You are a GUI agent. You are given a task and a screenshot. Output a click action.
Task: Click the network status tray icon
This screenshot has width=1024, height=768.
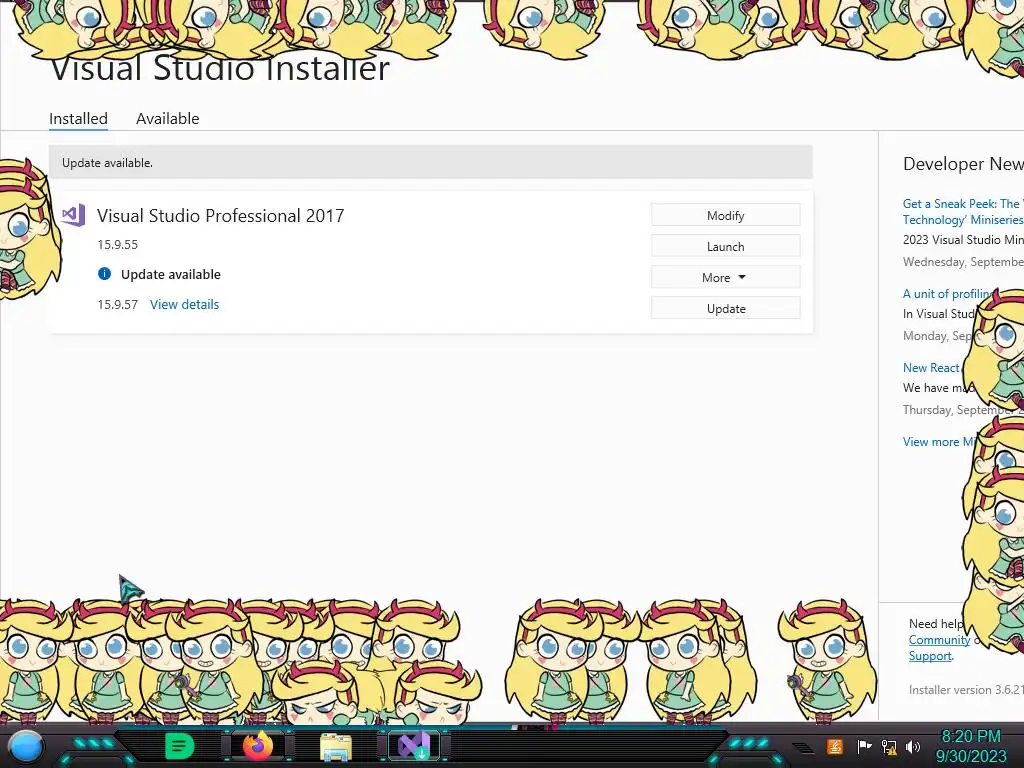pyautogui.click(x=889, y=746)
